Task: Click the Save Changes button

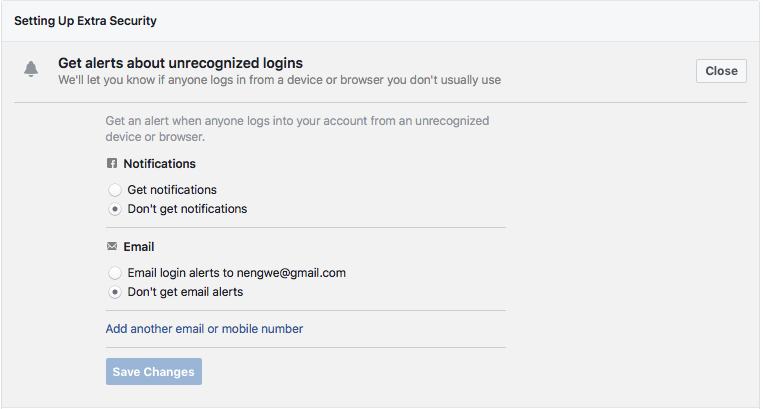Action: (x=154, y=372)
